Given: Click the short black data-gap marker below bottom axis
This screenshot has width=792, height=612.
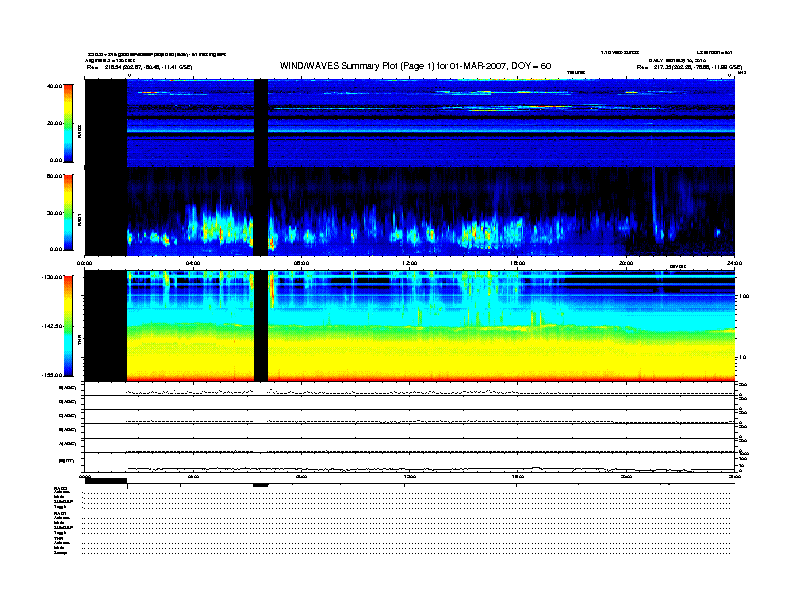Looking at the screenshot, I should [261, 485].
